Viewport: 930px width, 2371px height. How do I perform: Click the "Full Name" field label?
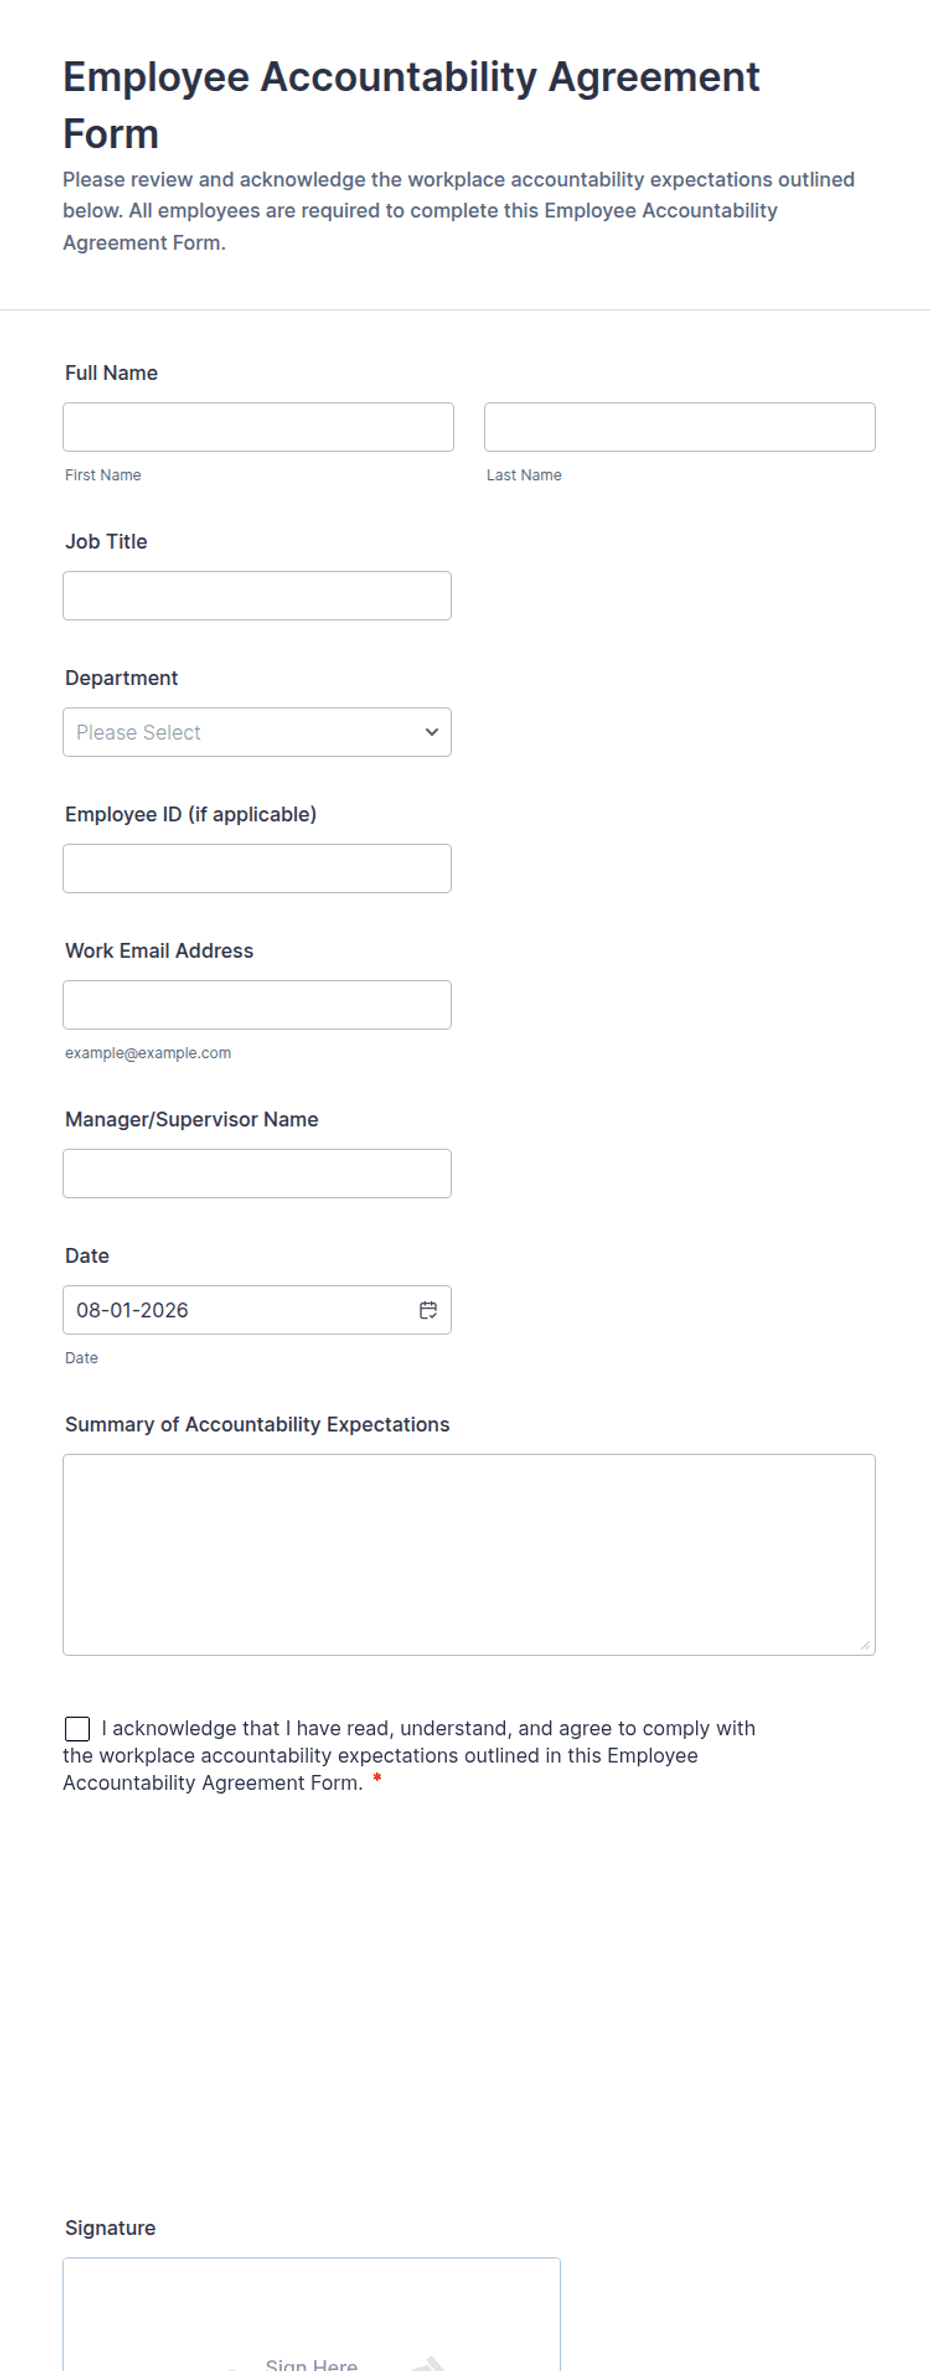click(111, 373)
